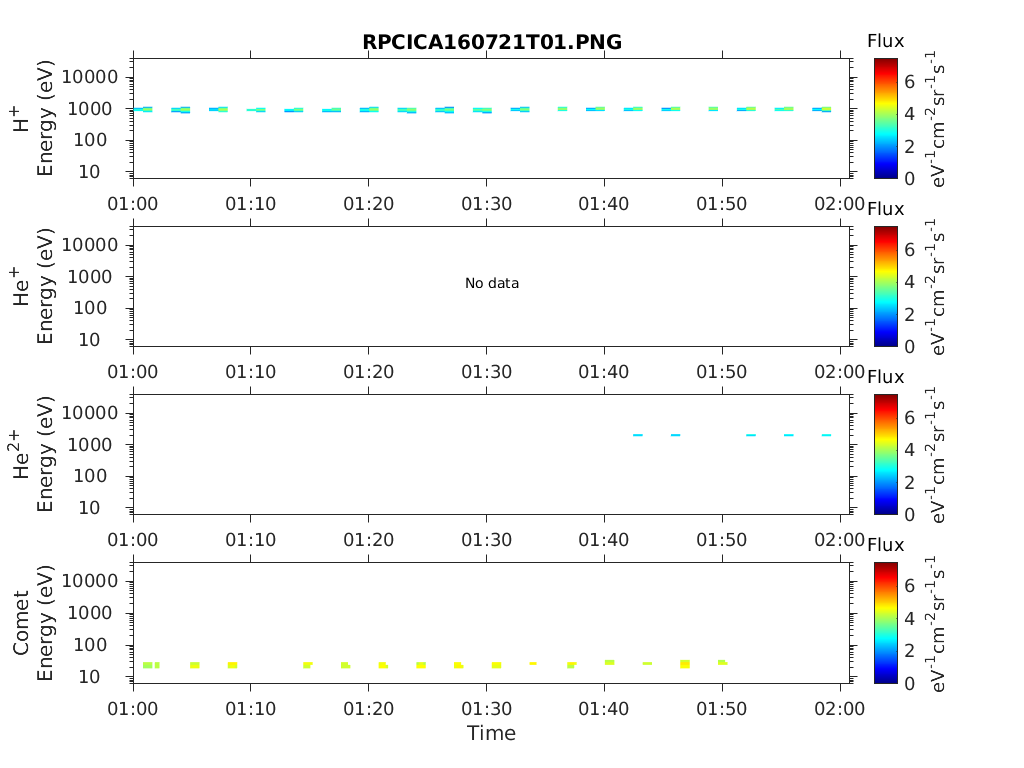
Task: Click the first cyan He2+ data marker
Action: click(637, 435)
